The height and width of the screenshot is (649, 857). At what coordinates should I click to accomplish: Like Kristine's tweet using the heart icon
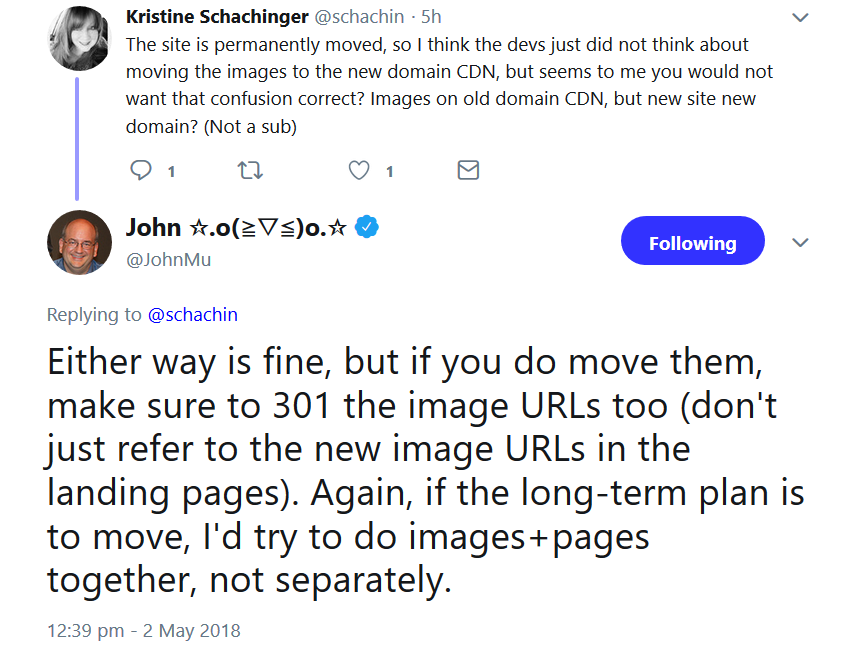click(x=358, y=170)
